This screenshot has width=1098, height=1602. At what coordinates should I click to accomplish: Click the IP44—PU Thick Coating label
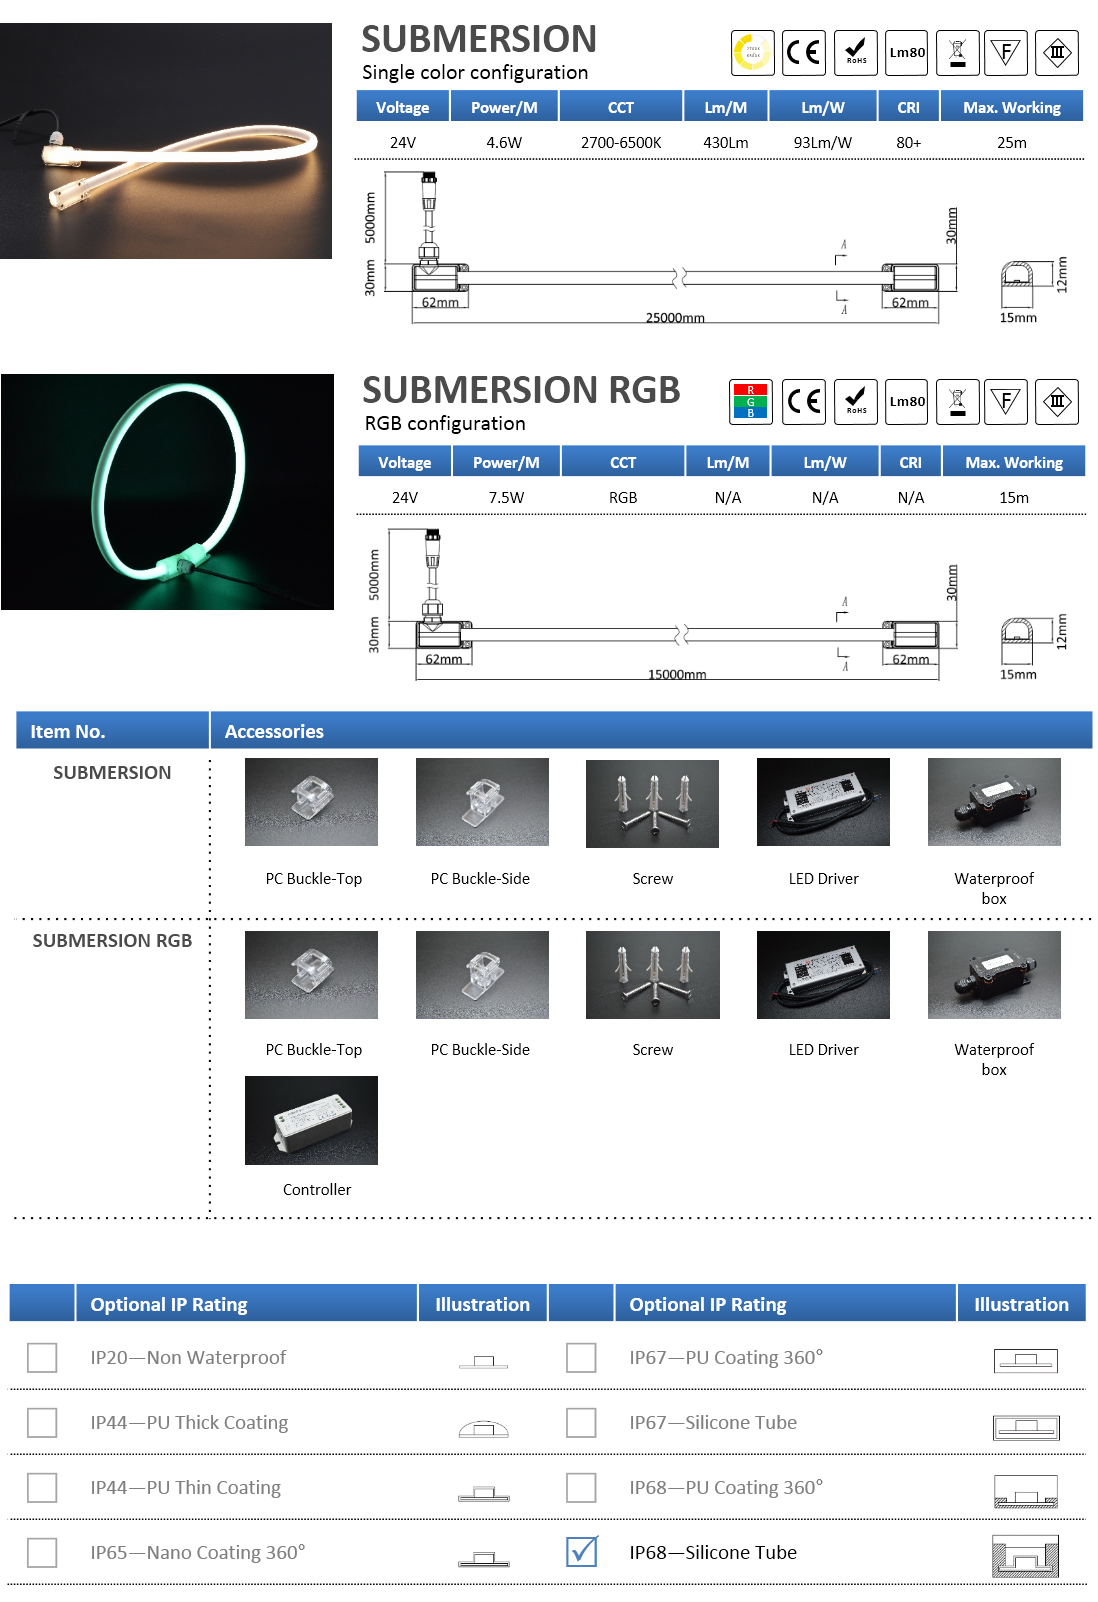click(x=189, y=1423)
